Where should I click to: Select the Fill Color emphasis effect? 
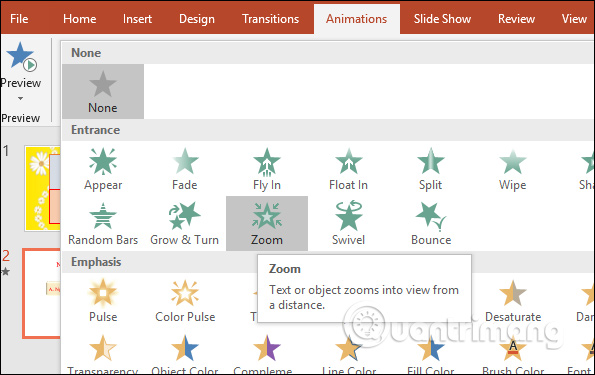(430, 354)
